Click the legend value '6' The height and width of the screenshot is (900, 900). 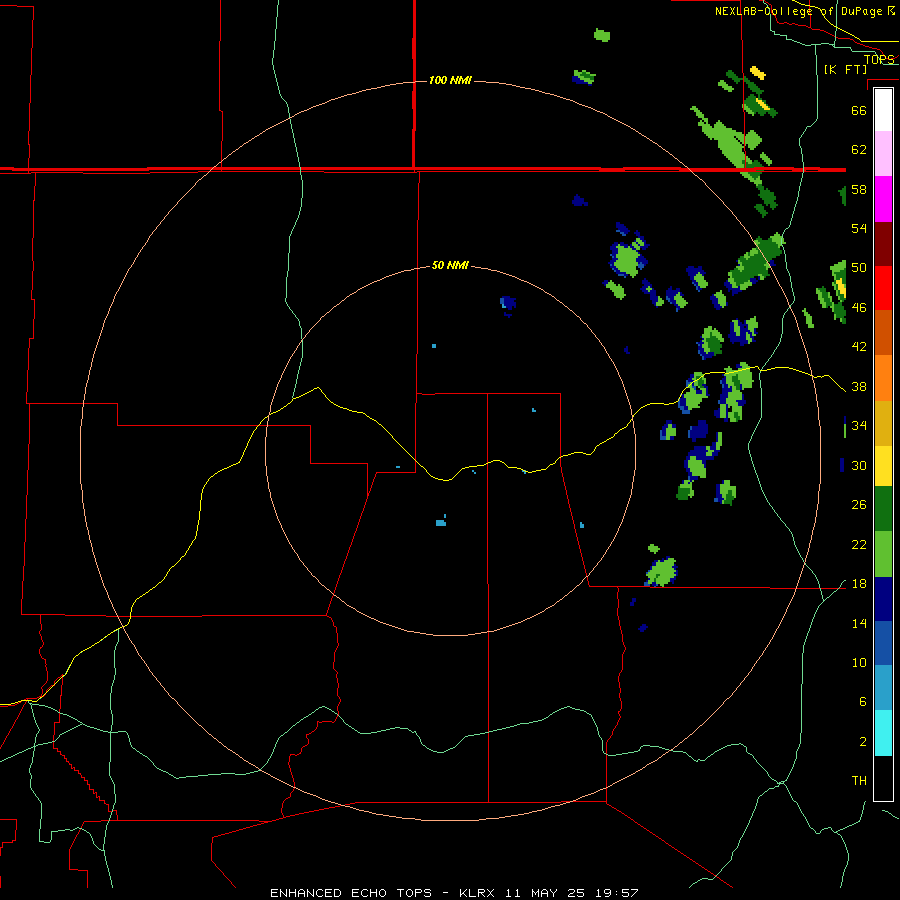(x=862, y=701)
